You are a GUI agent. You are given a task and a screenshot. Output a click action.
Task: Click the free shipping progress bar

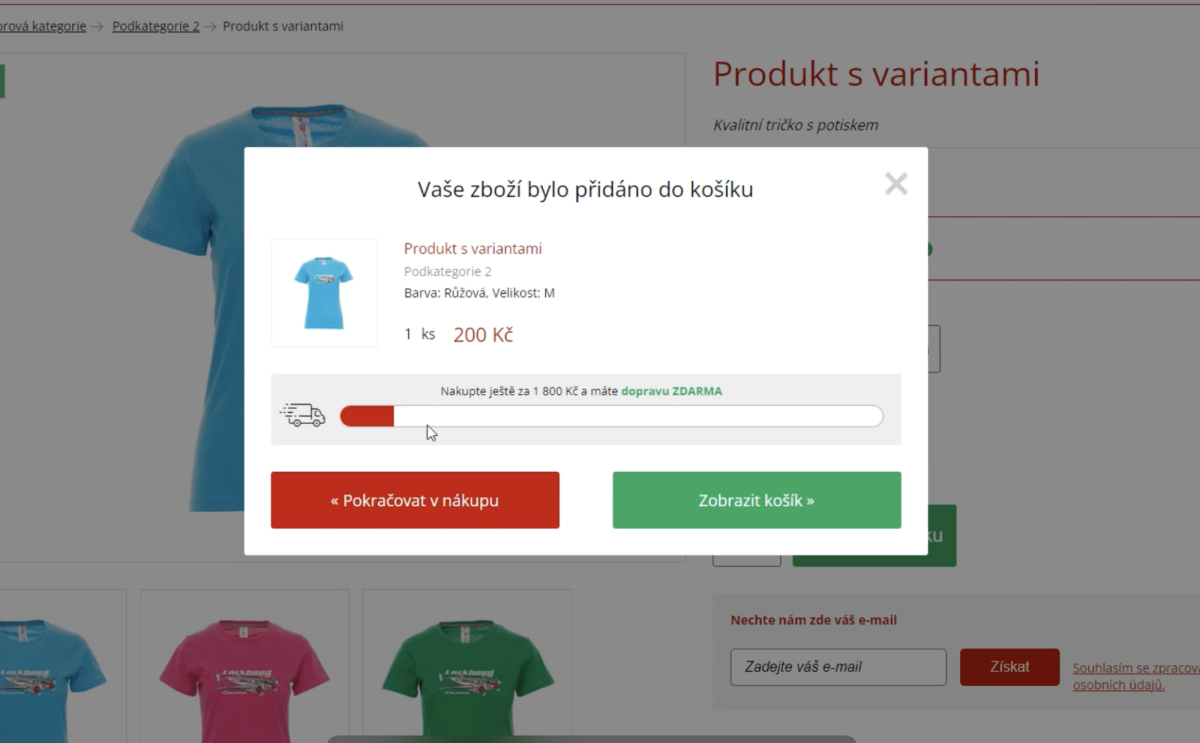[611, 416]
